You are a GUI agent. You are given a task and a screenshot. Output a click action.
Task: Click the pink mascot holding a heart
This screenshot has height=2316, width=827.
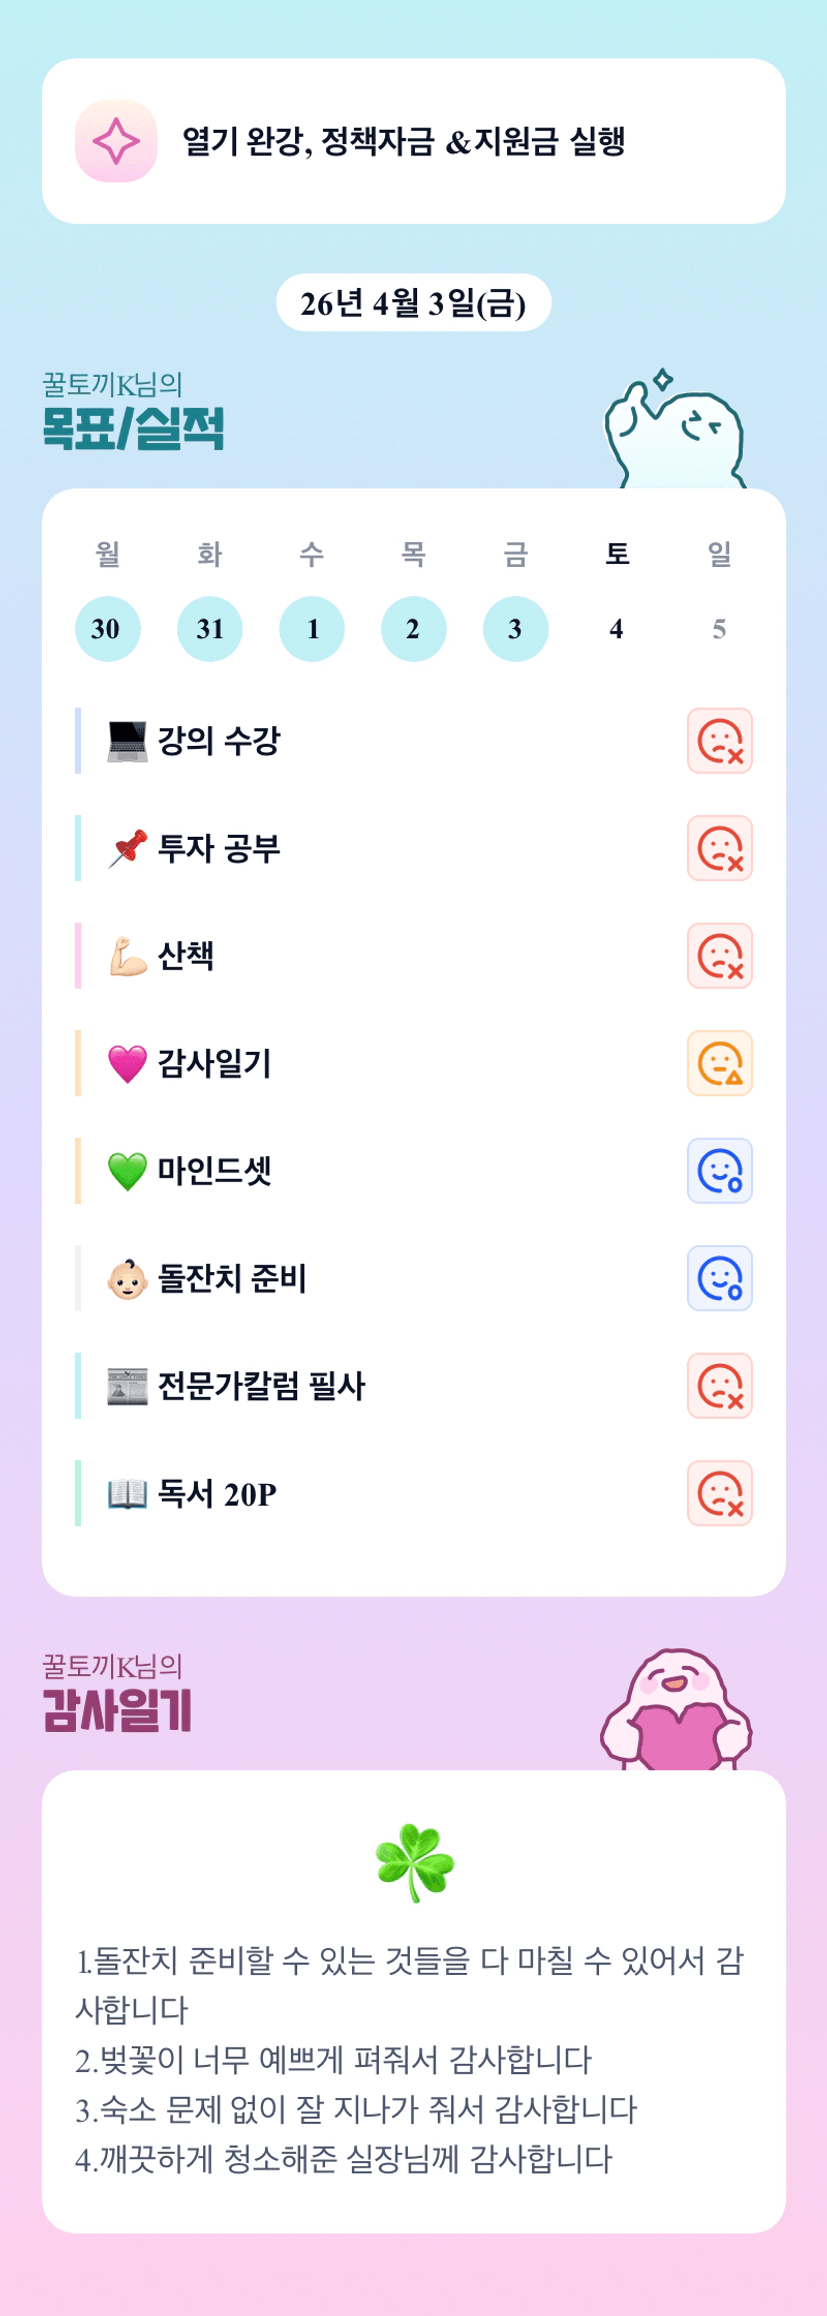click(x=677, y=1712)
